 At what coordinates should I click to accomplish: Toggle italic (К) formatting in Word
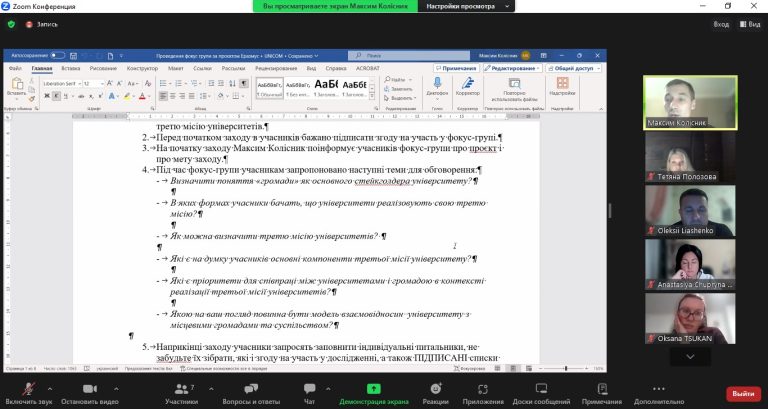pyautogui.click(x=56, y=96)
